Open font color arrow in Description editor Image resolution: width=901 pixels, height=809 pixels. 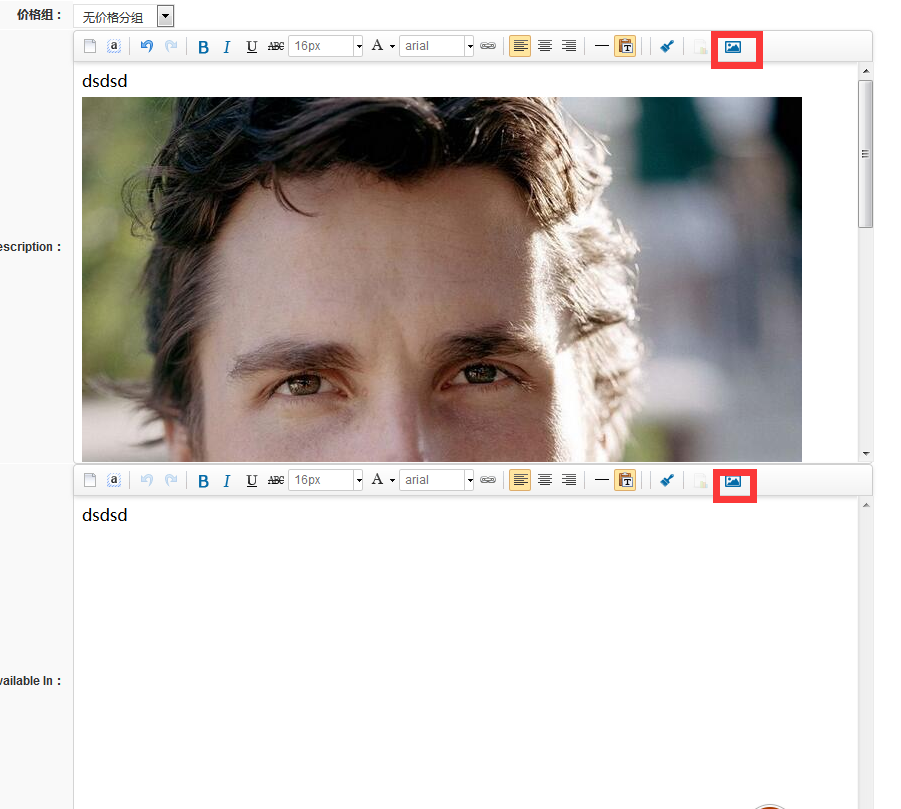point(392,46)
